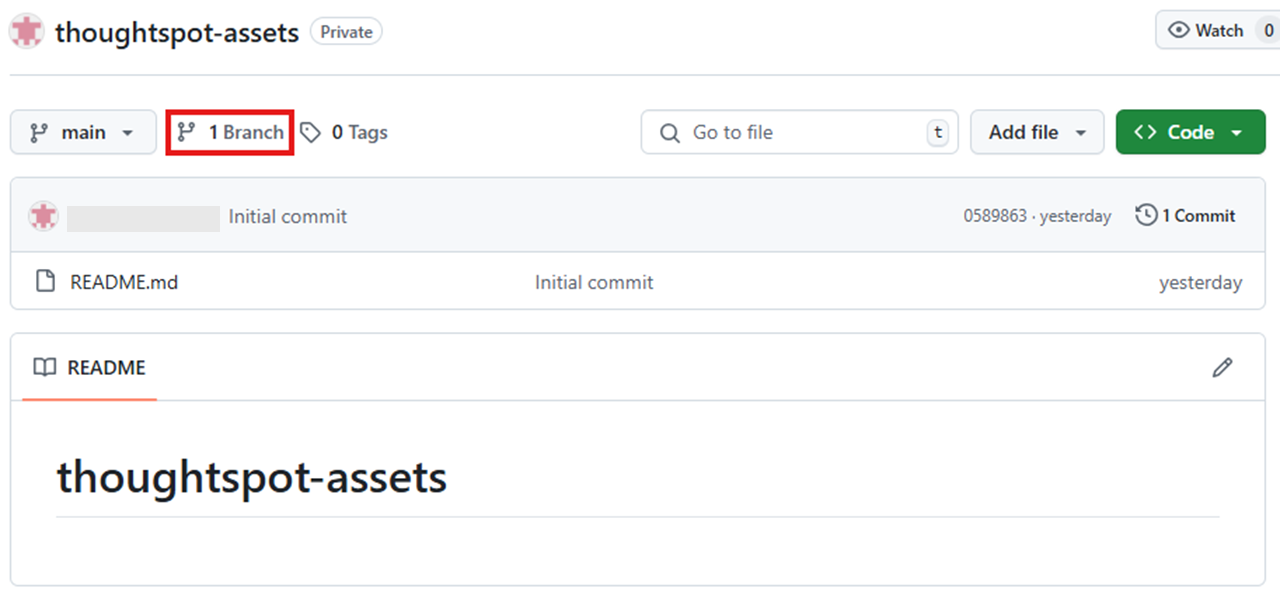Click the Go to file search field

799,132
